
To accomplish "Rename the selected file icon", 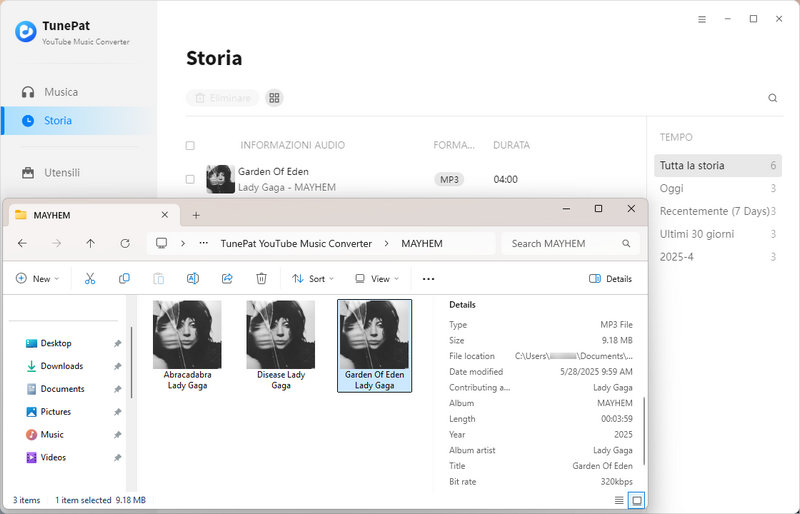I will (193, 279).
